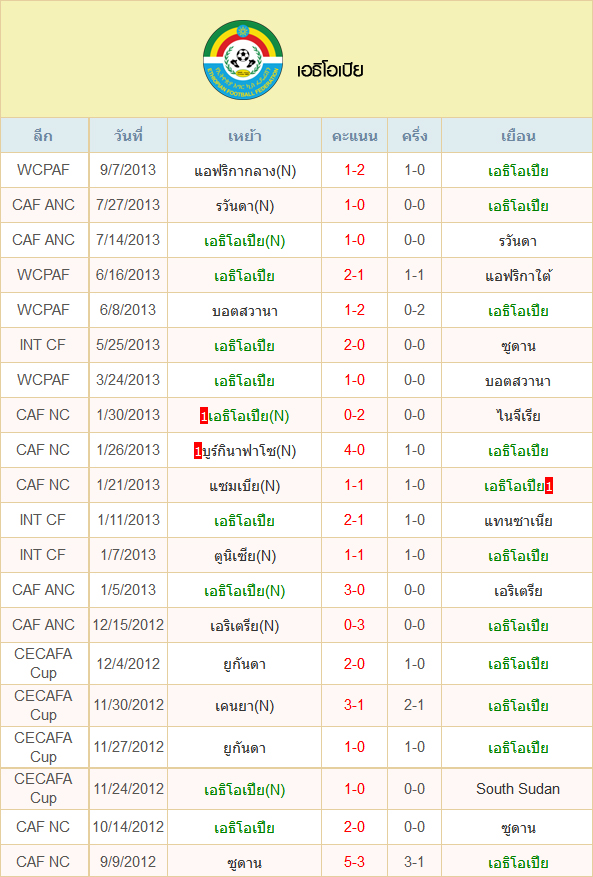Click CECAFA Cup league in 12/4/2012 row

[44, 663]
